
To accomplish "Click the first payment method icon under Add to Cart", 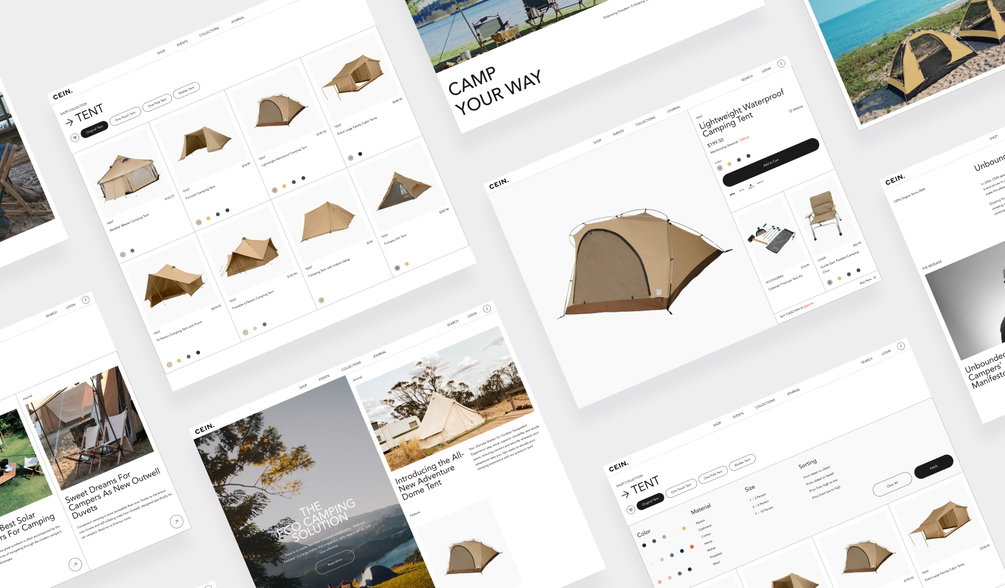I will coord(733,194).
